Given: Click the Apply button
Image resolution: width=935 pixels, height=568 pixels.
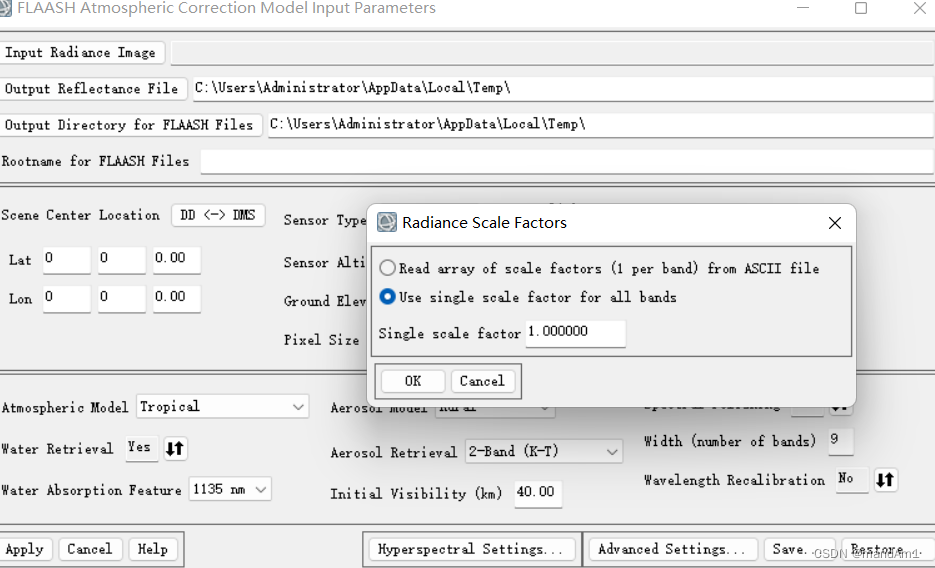Looking at the screenshot, I should 25,549.
